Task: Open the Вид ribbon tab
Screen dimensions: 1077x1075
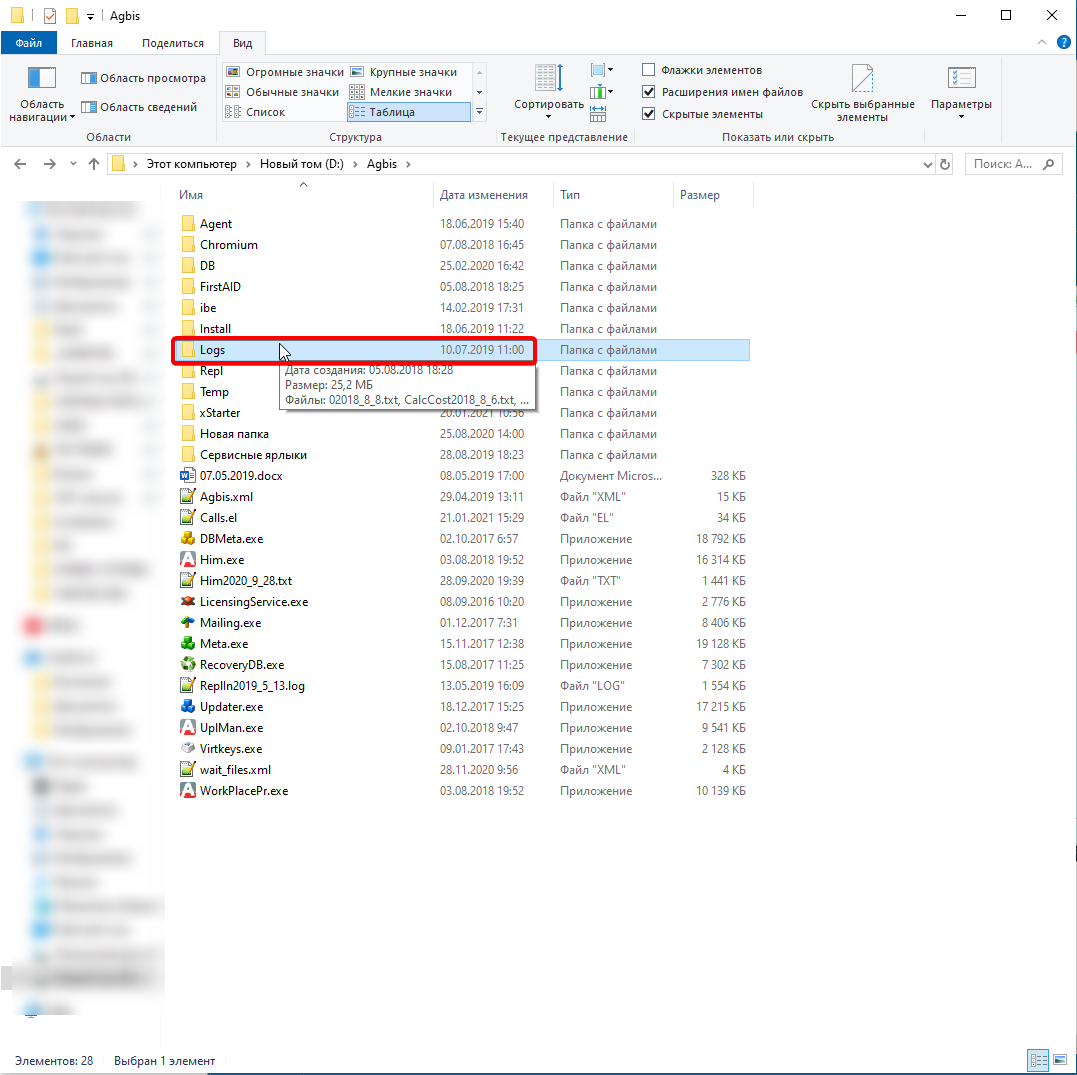Action: pyautogui.click(x=242, y=43)
